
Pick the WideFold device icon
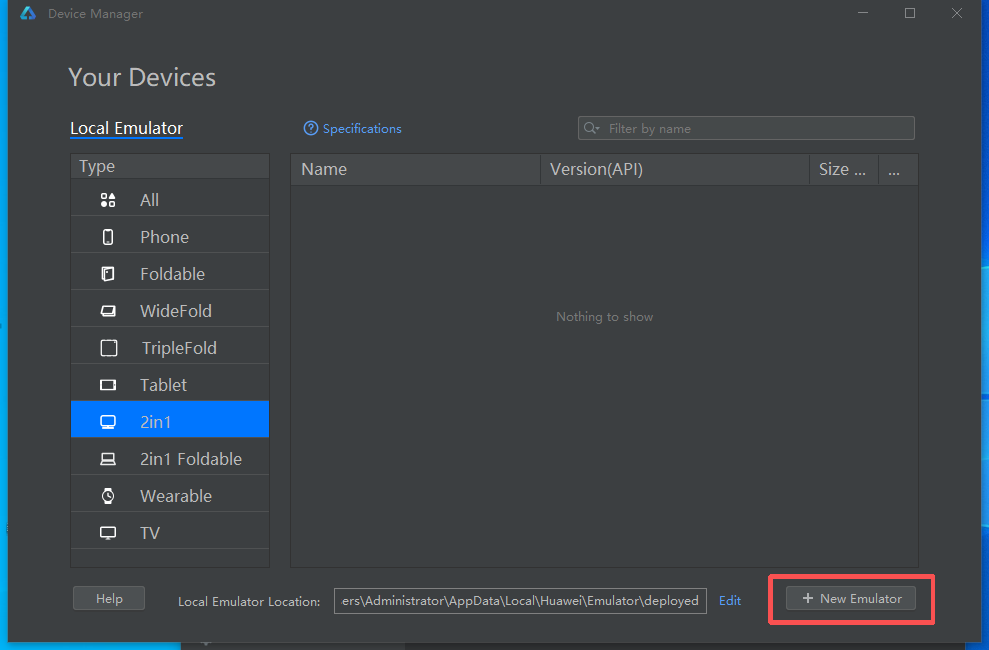point(108,311)
